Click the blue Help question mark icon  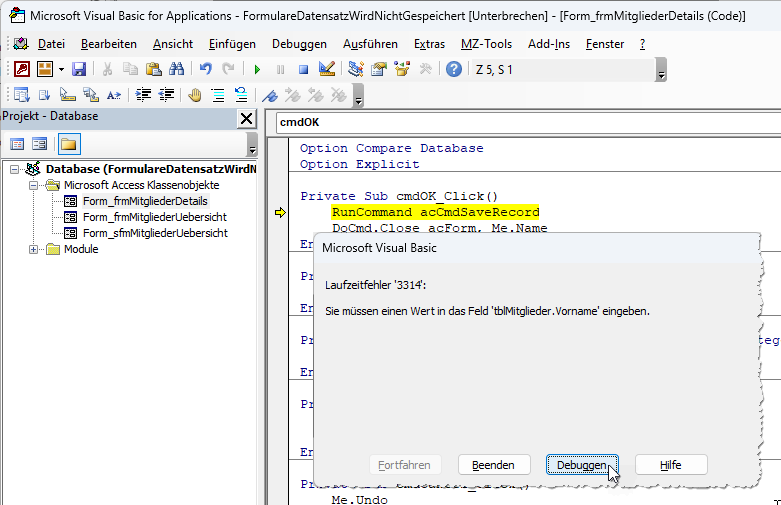point(454,69)
